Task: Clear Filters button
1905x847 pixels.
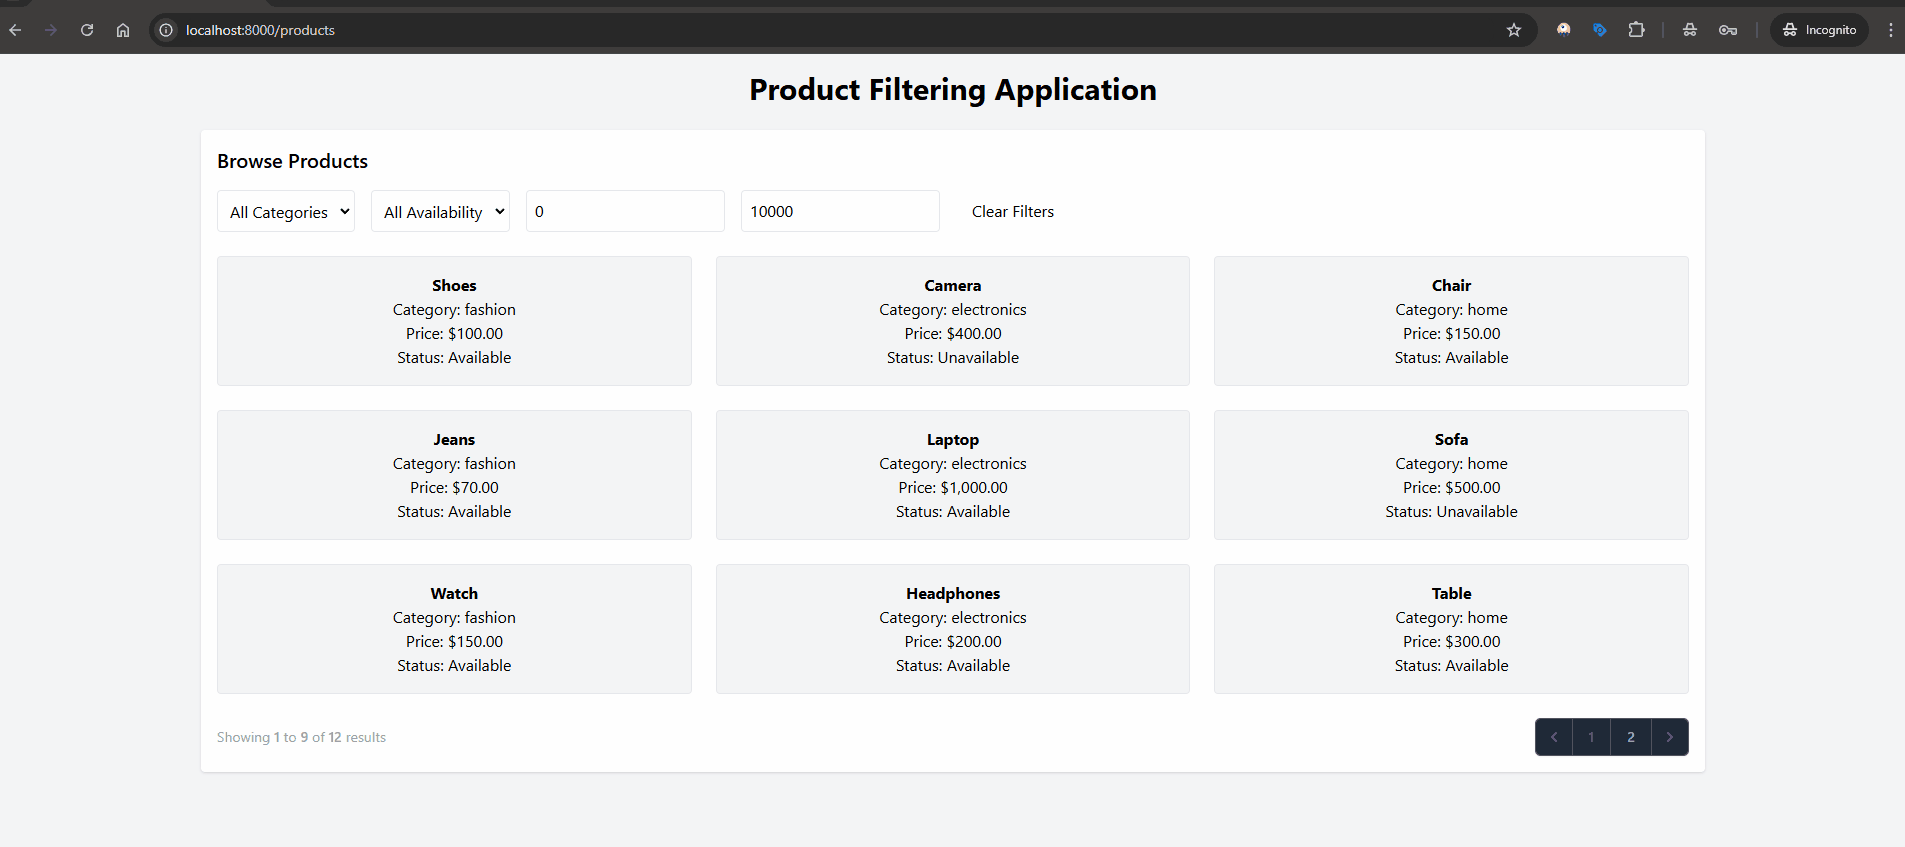Action: [x=1012, y=212]
